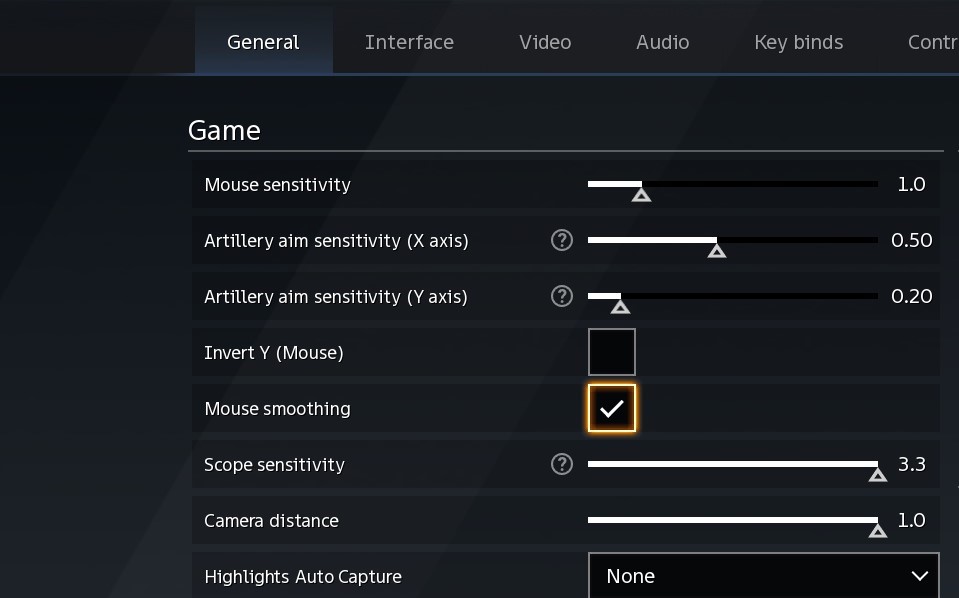Click the Mouse sensitivity slider handle
The height and width of the screenshot is (598, 959).
[641, 195]
